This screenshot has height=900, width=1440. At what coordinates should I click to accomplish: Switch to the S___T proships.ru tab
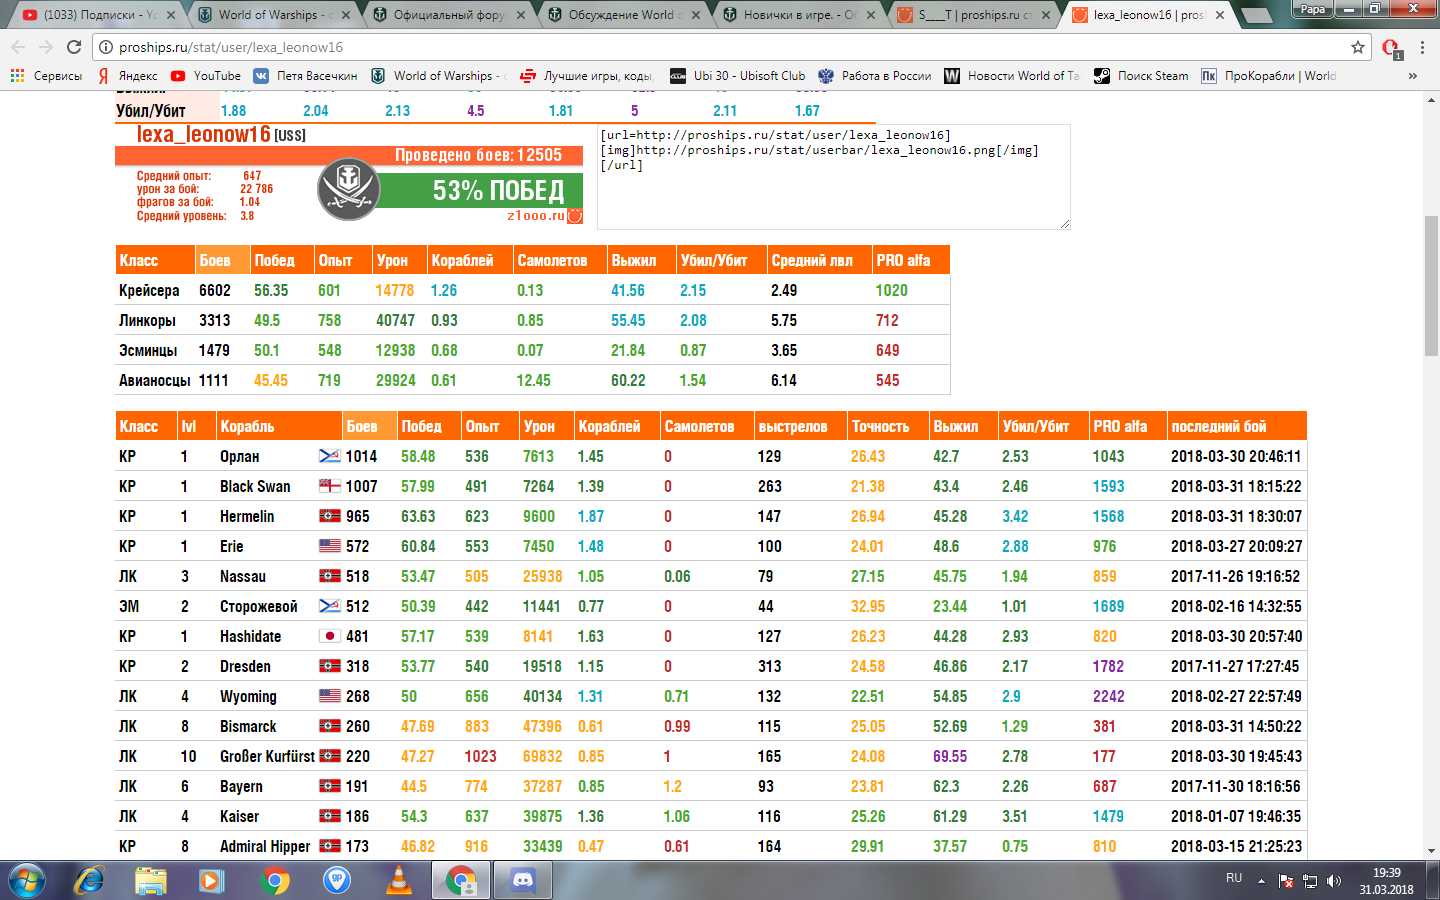pyautogui.click(x=975, y=14)
